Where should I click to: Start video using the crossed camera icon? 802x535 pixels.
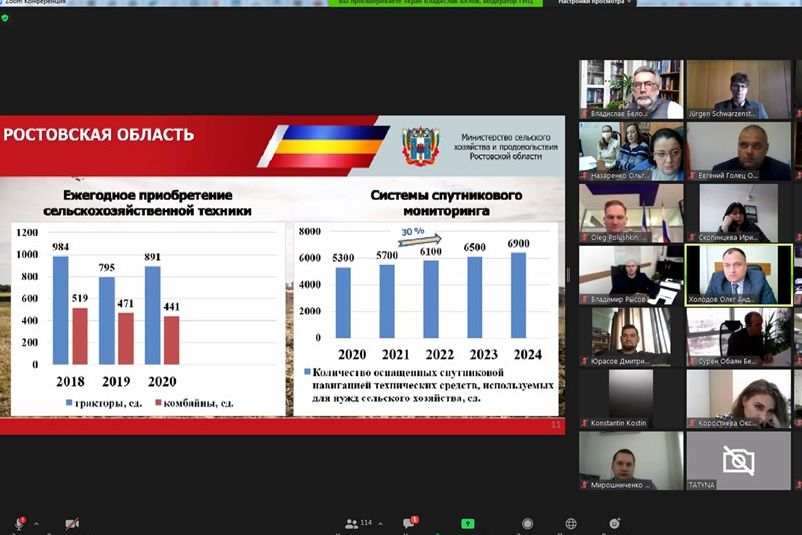[72, 523]
